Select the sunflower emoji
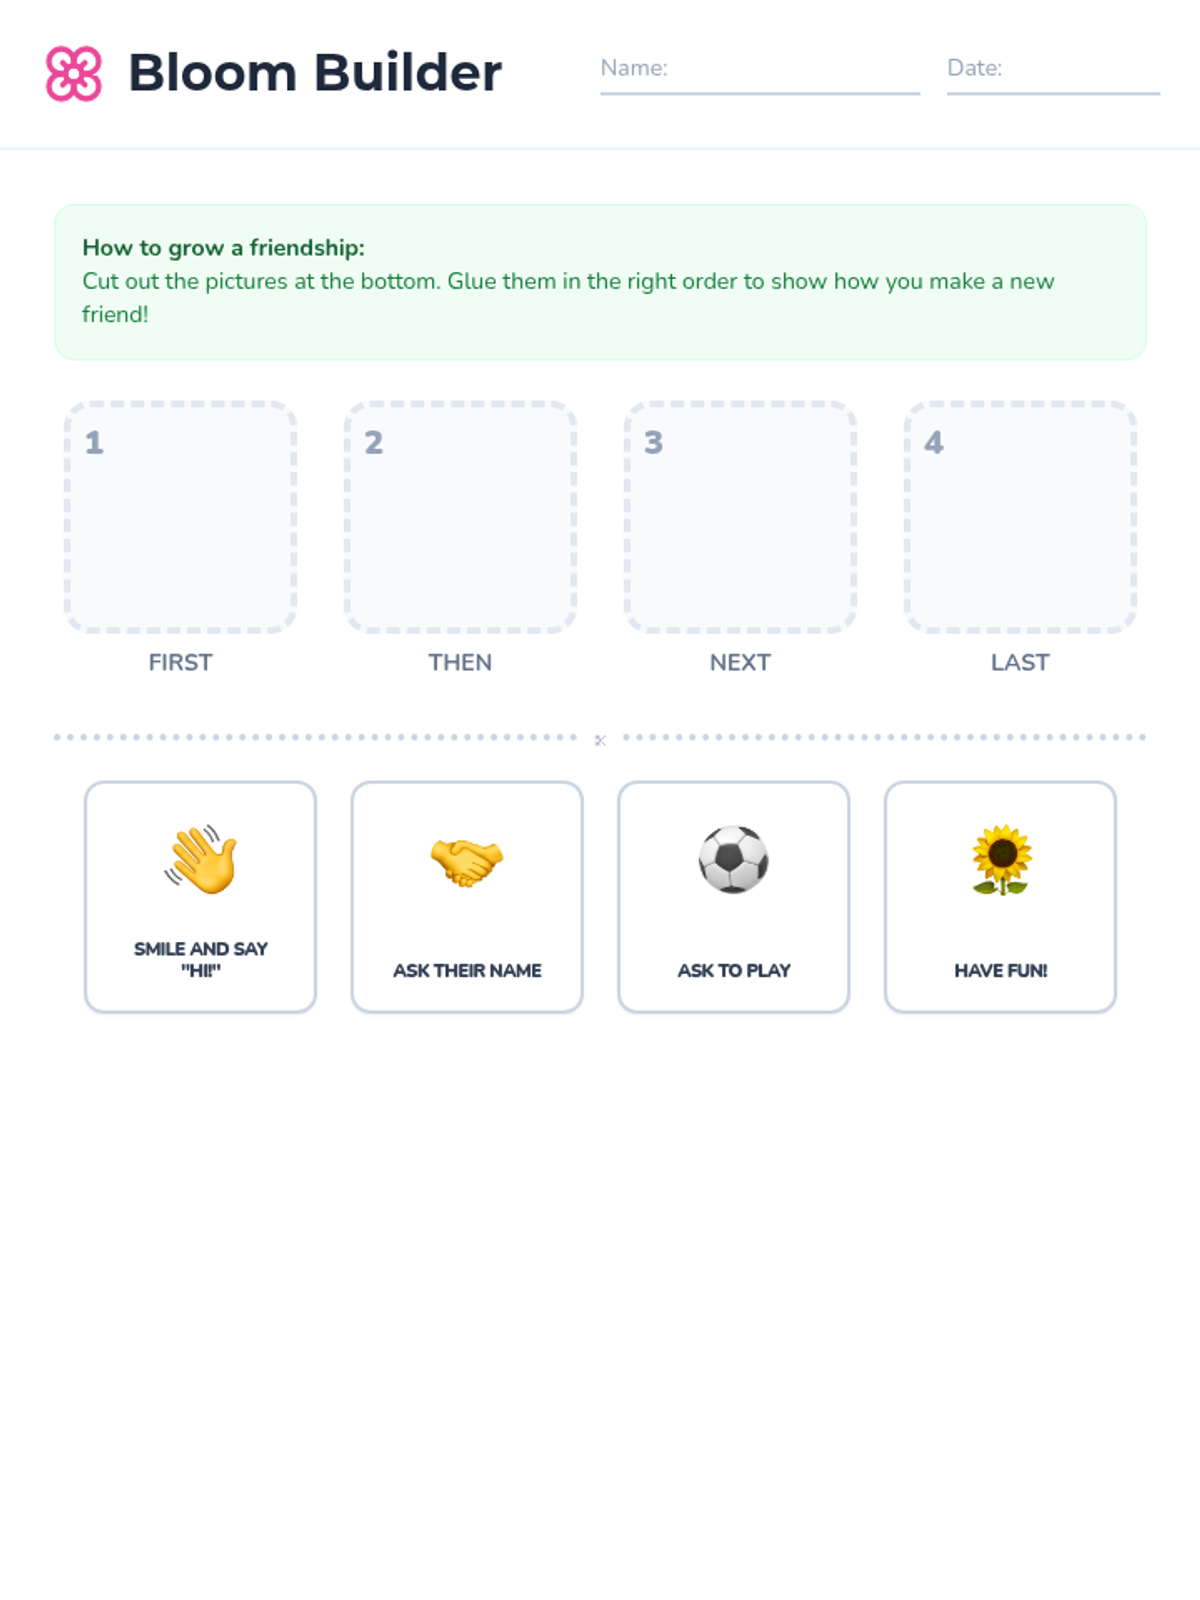This screenshot has width=1200, height=1600. tap(1001, 859)
